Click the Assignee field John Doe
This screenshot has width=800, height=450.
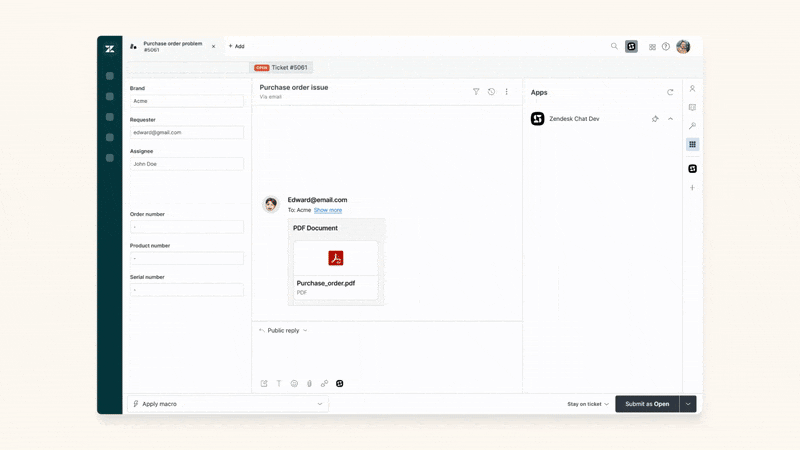(x=186, y=164)
